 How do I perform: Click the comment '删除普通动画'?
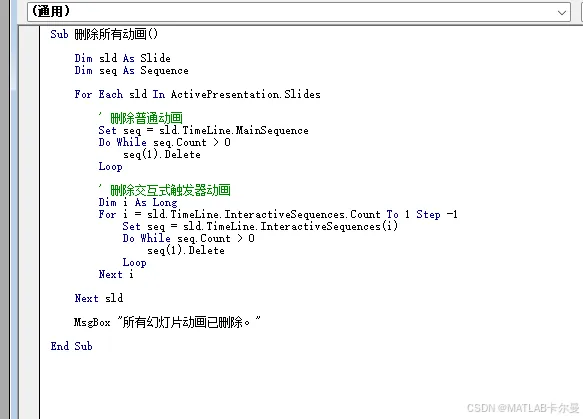[141, 118]
